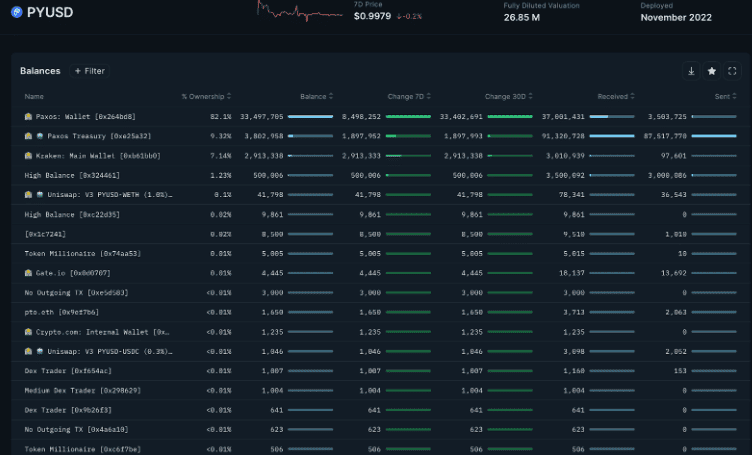Viewport: 752px width, 455px height.
Task: Sort table by Change 7D column
Action: [x=409, y=96]
